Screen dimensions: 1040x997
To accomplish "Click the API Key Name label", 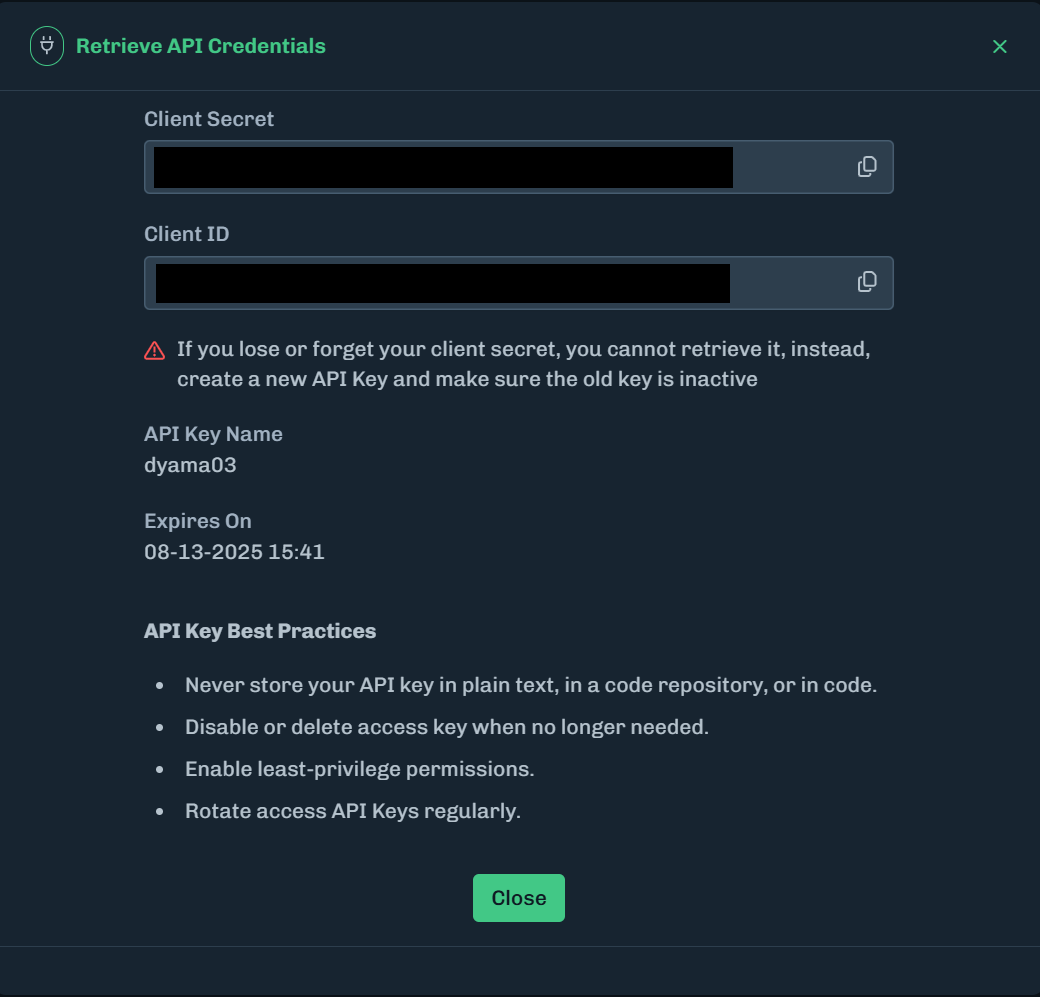I will 213,434.
